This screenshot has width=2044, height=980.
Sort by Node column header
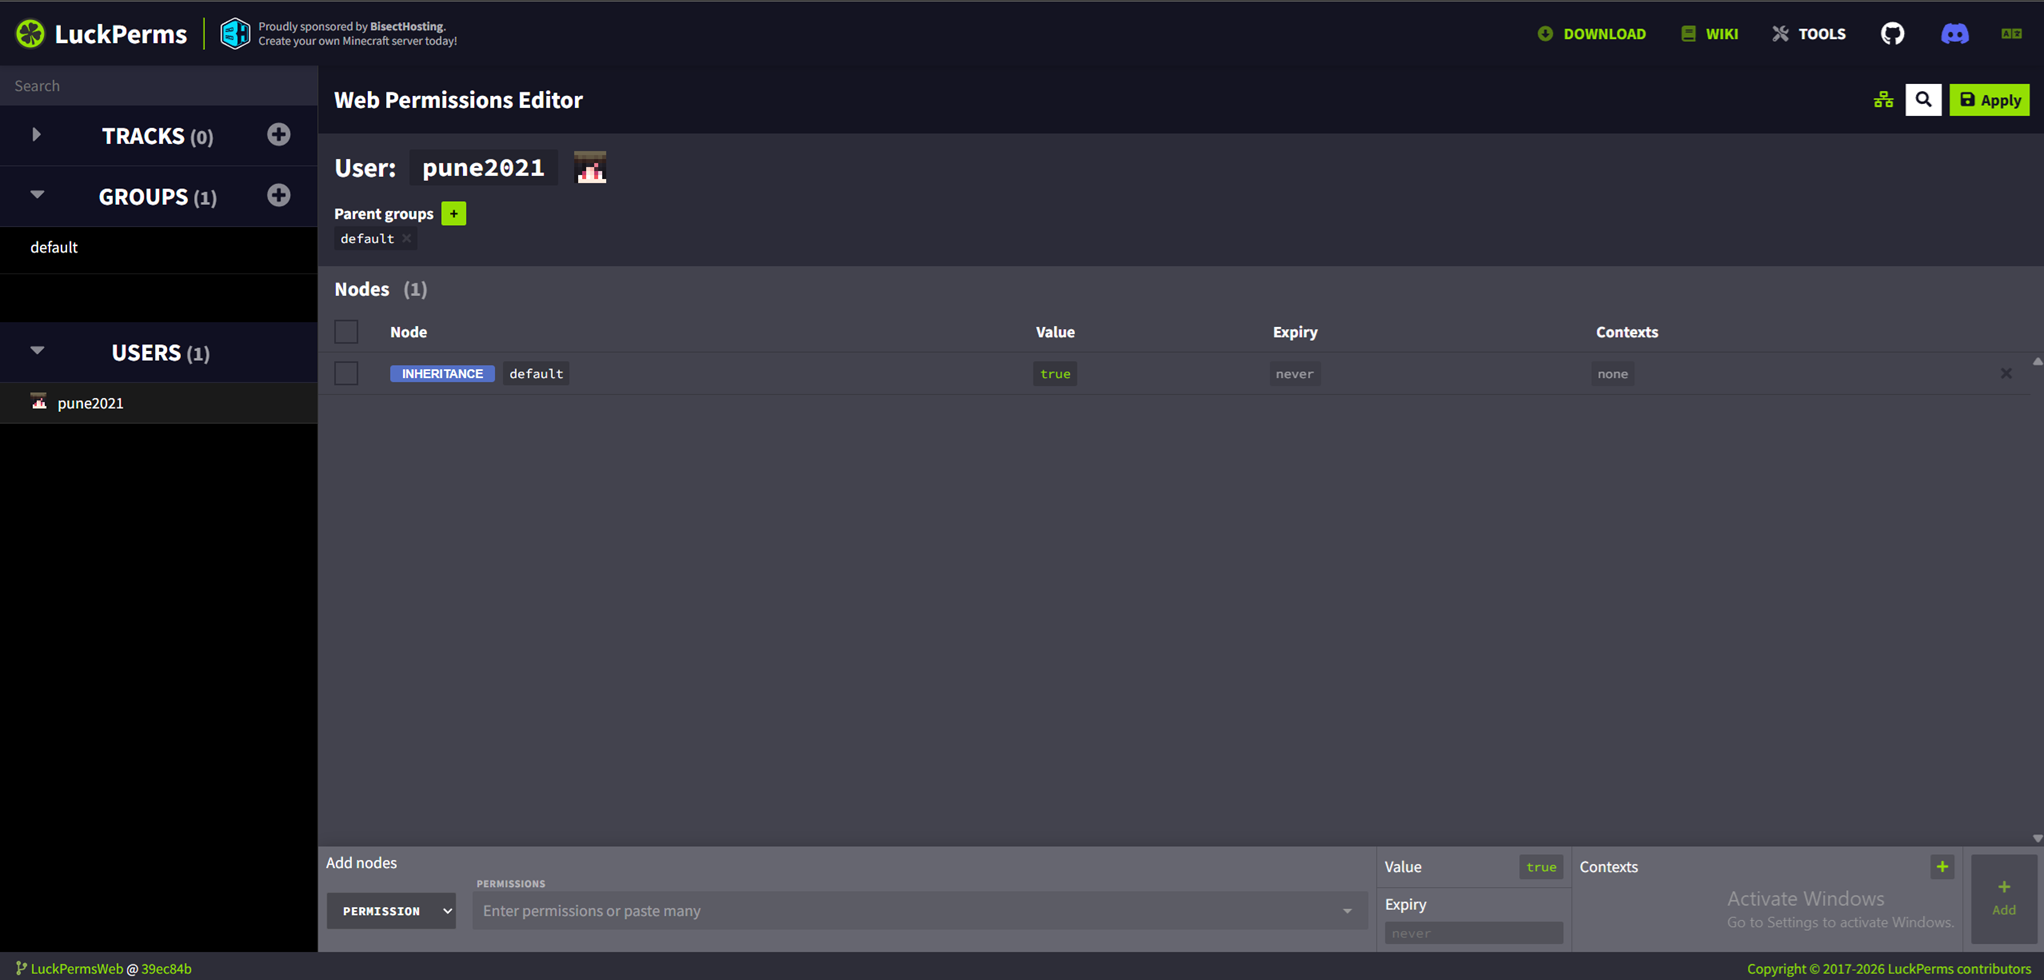[x=408, y=332]
